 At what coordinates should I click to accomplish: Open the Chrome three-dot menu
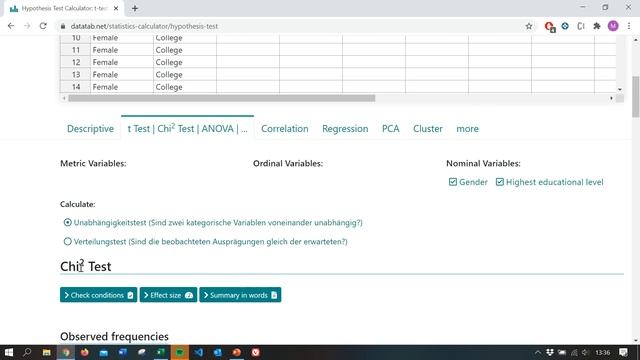pos(629,26)
